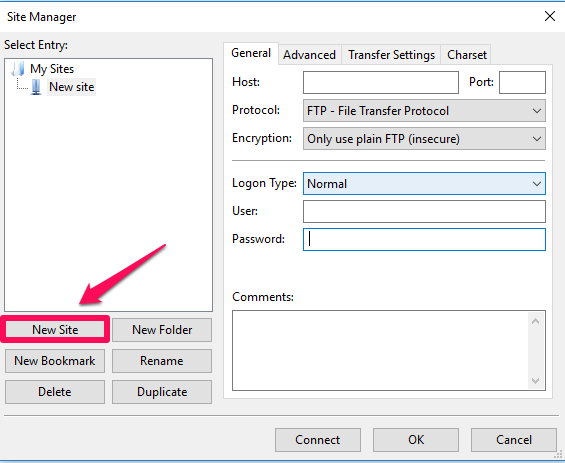This screenshot has height=463, width=565.
Task: Focus the Port input field
Action: (x=522, y=83)
